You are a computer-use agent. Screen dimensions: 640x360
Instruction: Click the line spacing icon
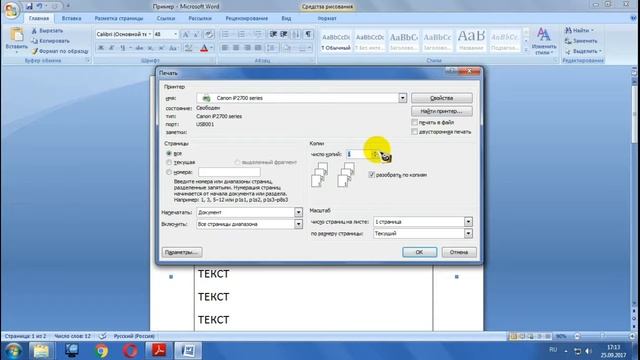271,48
